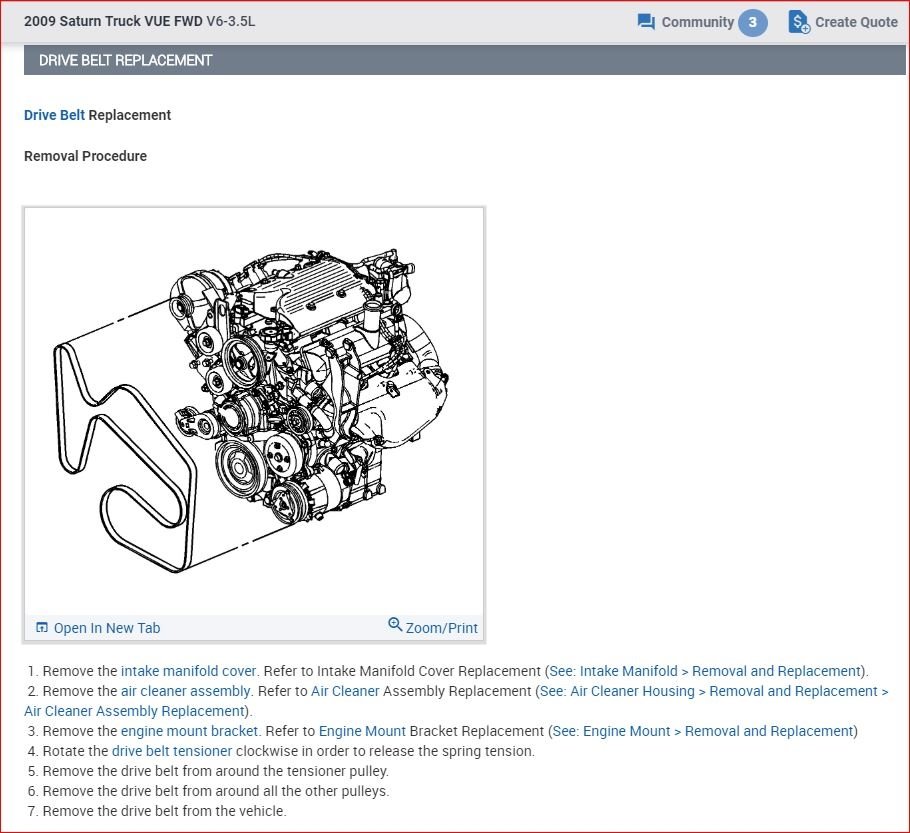Click the 2009 Saturn Truck VUE FWD title
The width and height of the screenshot is (910, 833).
(x=113, y=21)
